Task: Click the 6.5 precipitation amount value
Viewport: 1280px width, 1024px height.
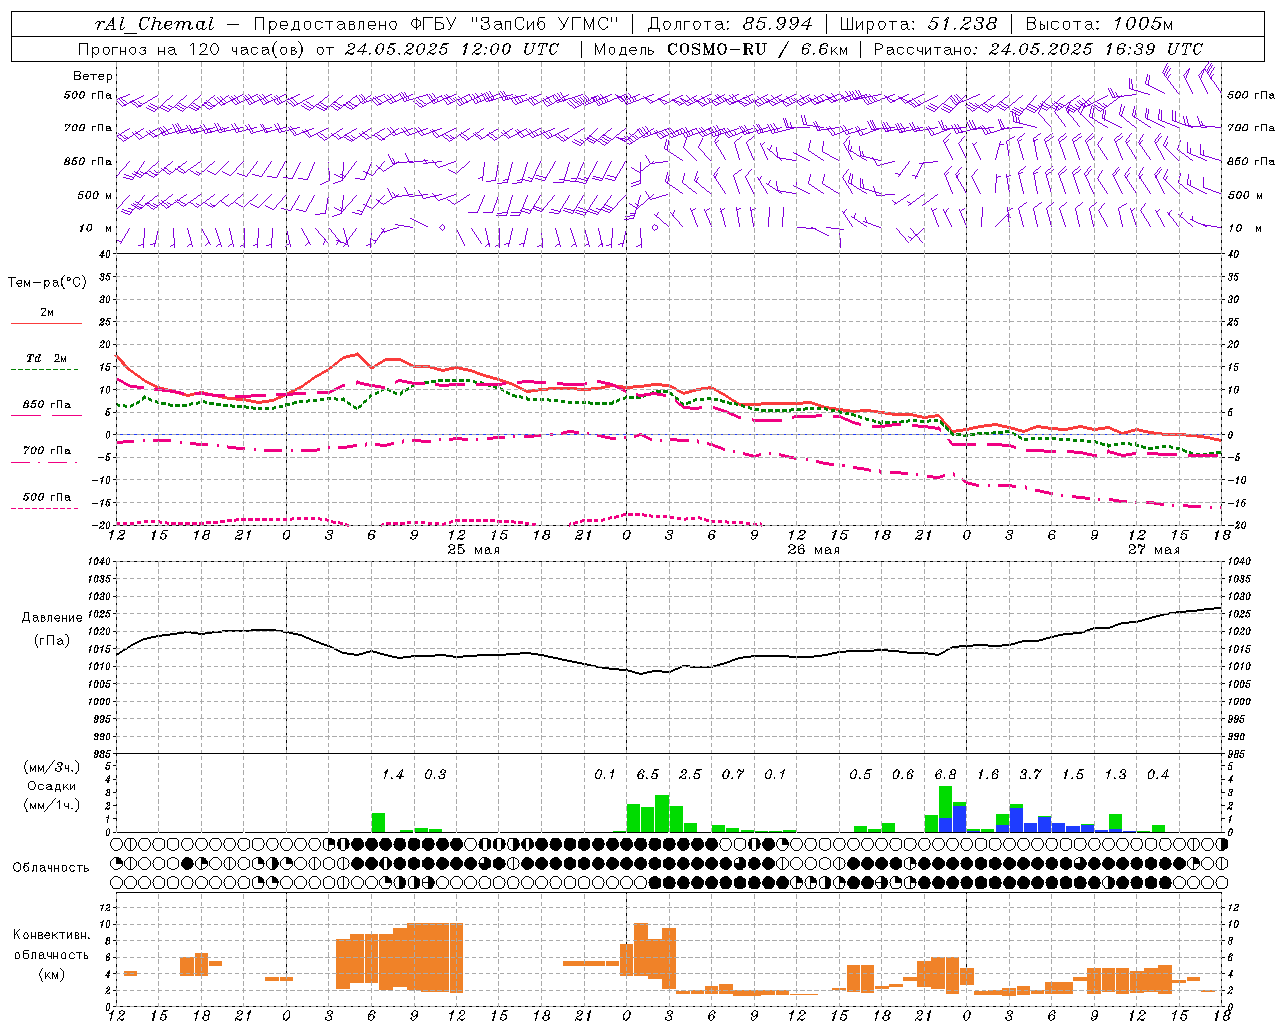Action: click(648, 774)
